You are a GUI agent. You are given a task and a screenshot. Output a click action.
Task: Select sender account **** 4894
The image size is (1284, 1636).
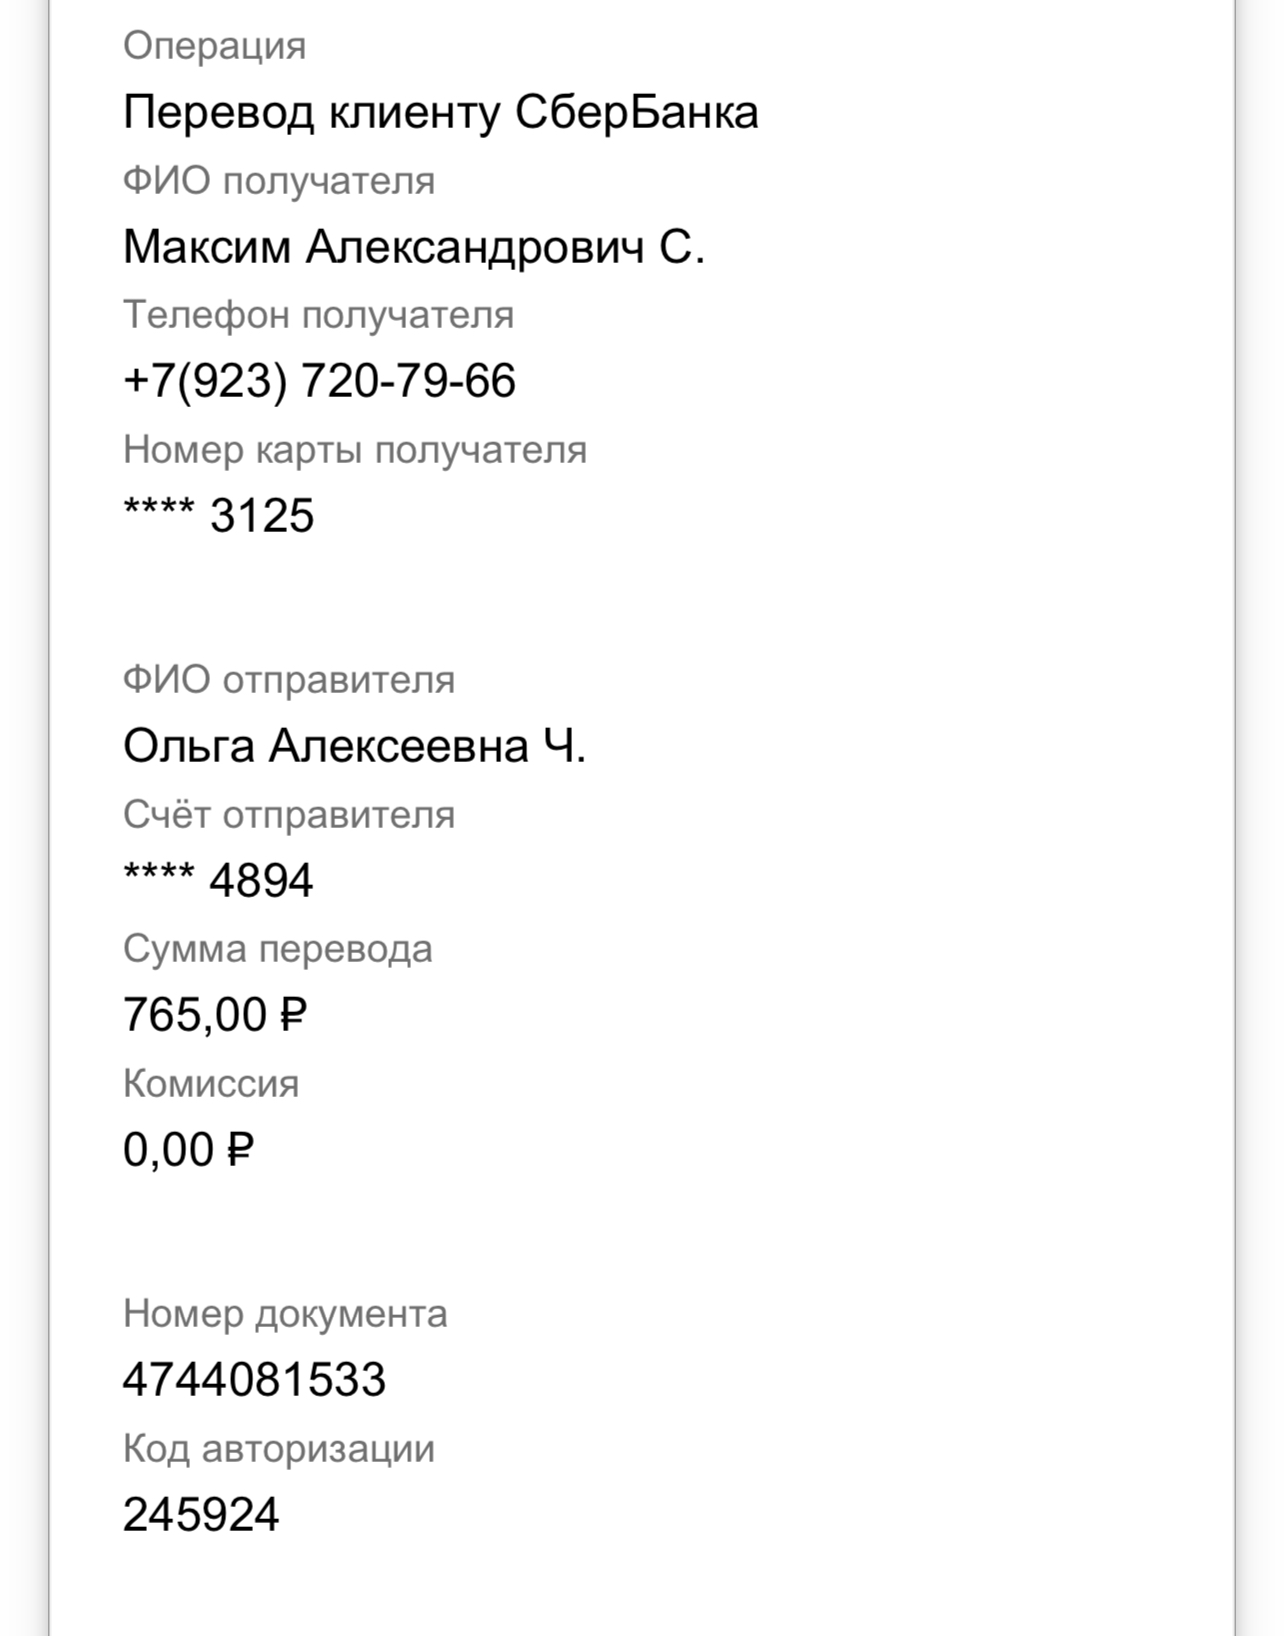point(218,881)
